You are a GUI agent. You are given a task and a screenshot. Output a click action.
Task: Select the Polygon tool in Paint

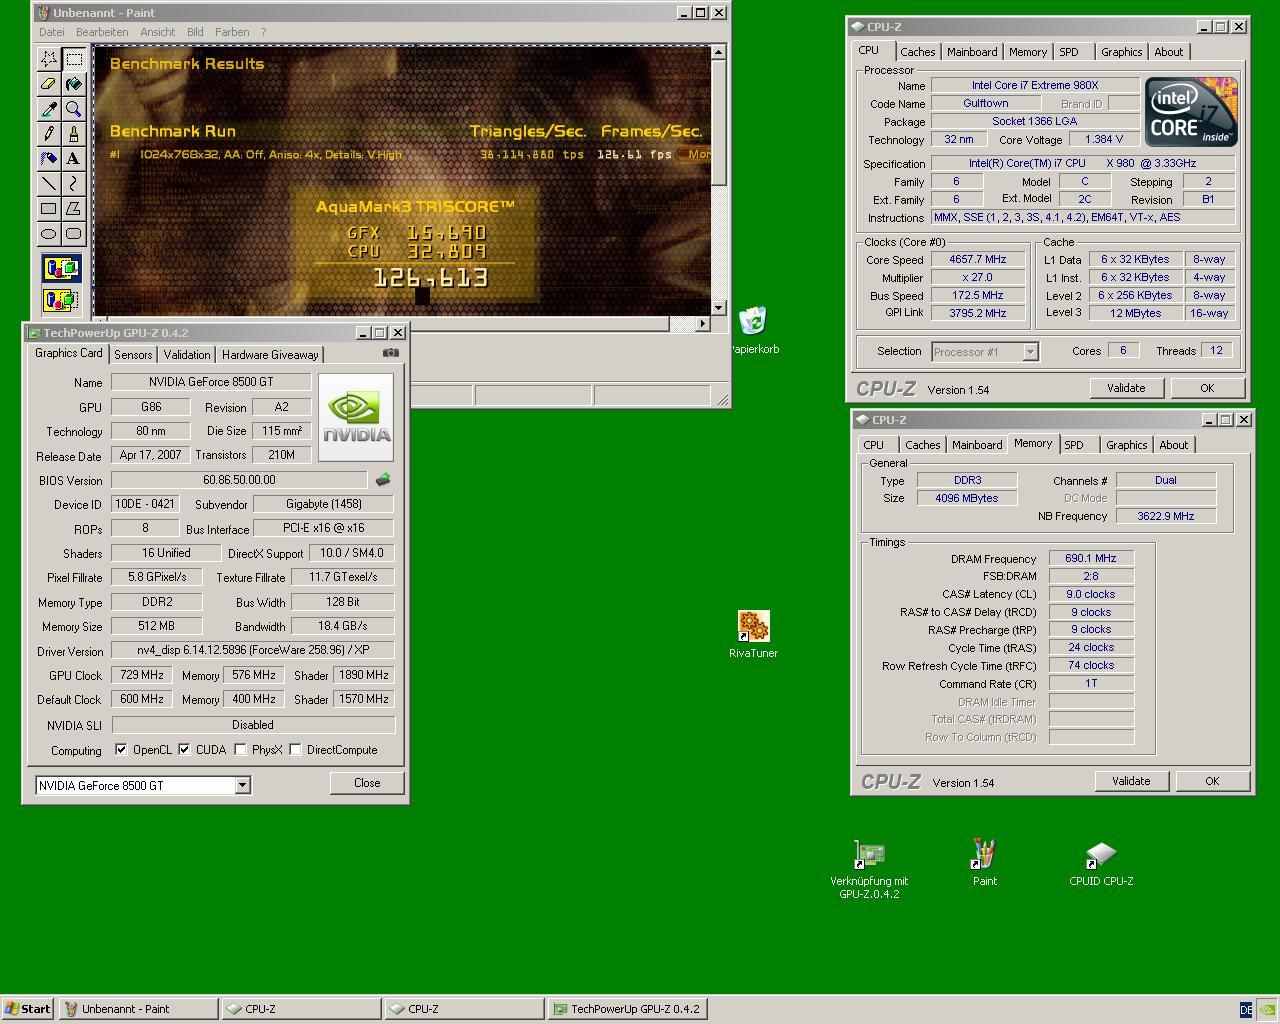click(x=73, y=209)
